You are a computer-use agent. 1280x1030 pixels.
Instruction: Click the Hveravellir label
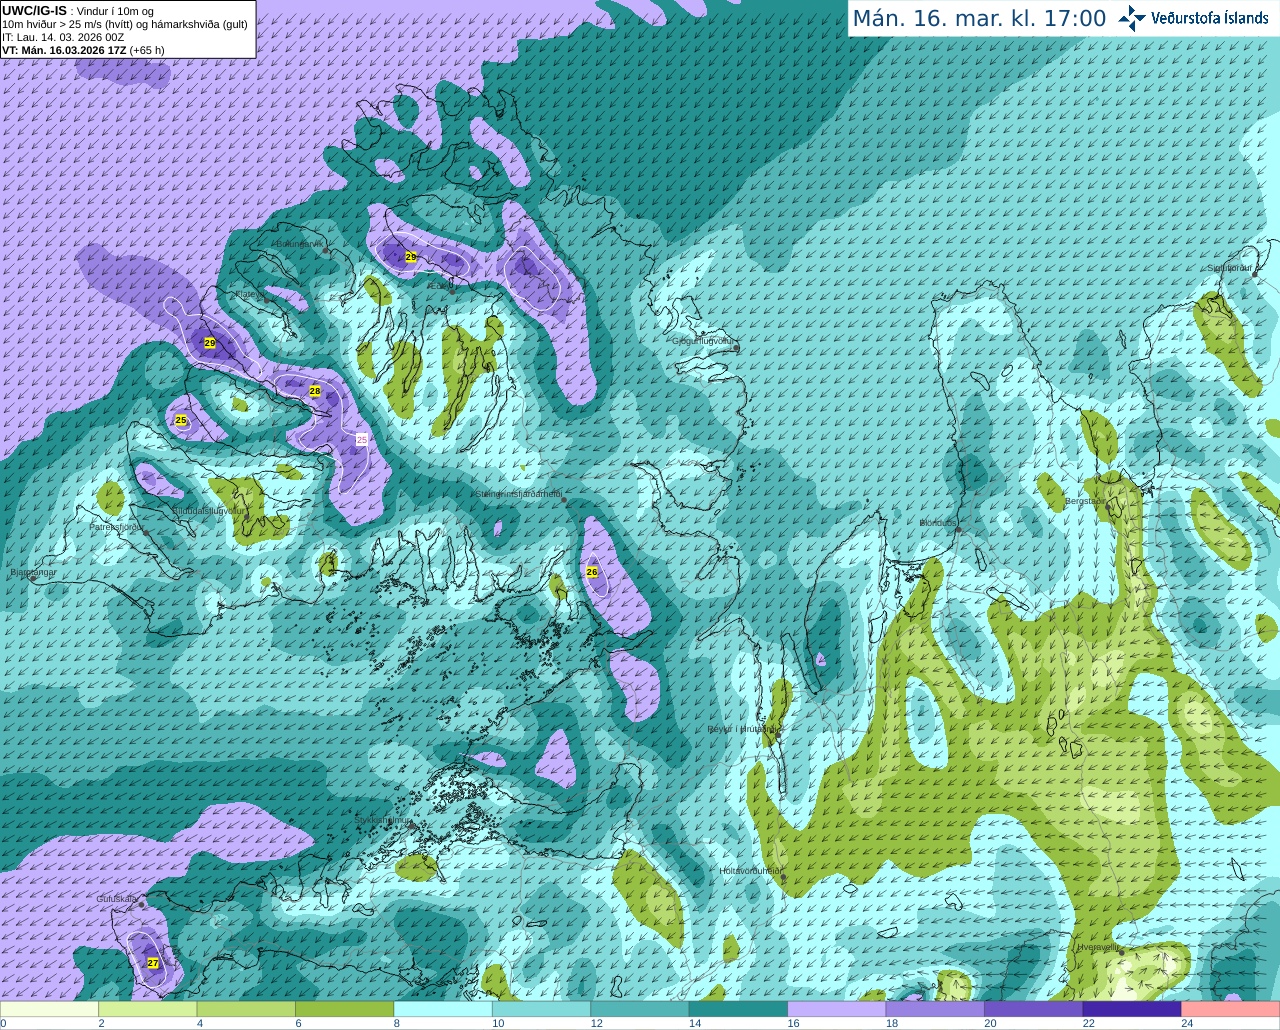pyautogui.click(x=1098, y=947)
